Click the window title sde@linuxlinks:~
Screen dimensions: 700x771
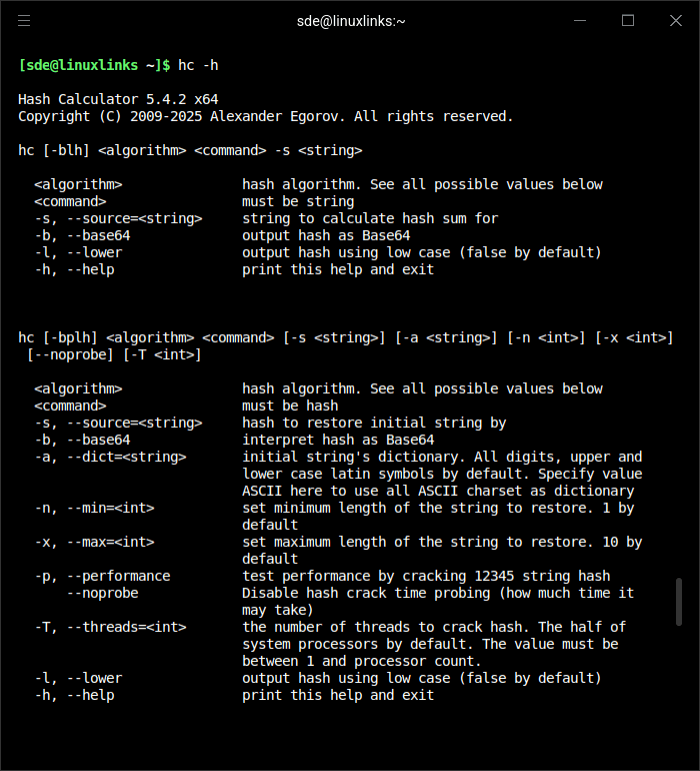tap(351, 21)
